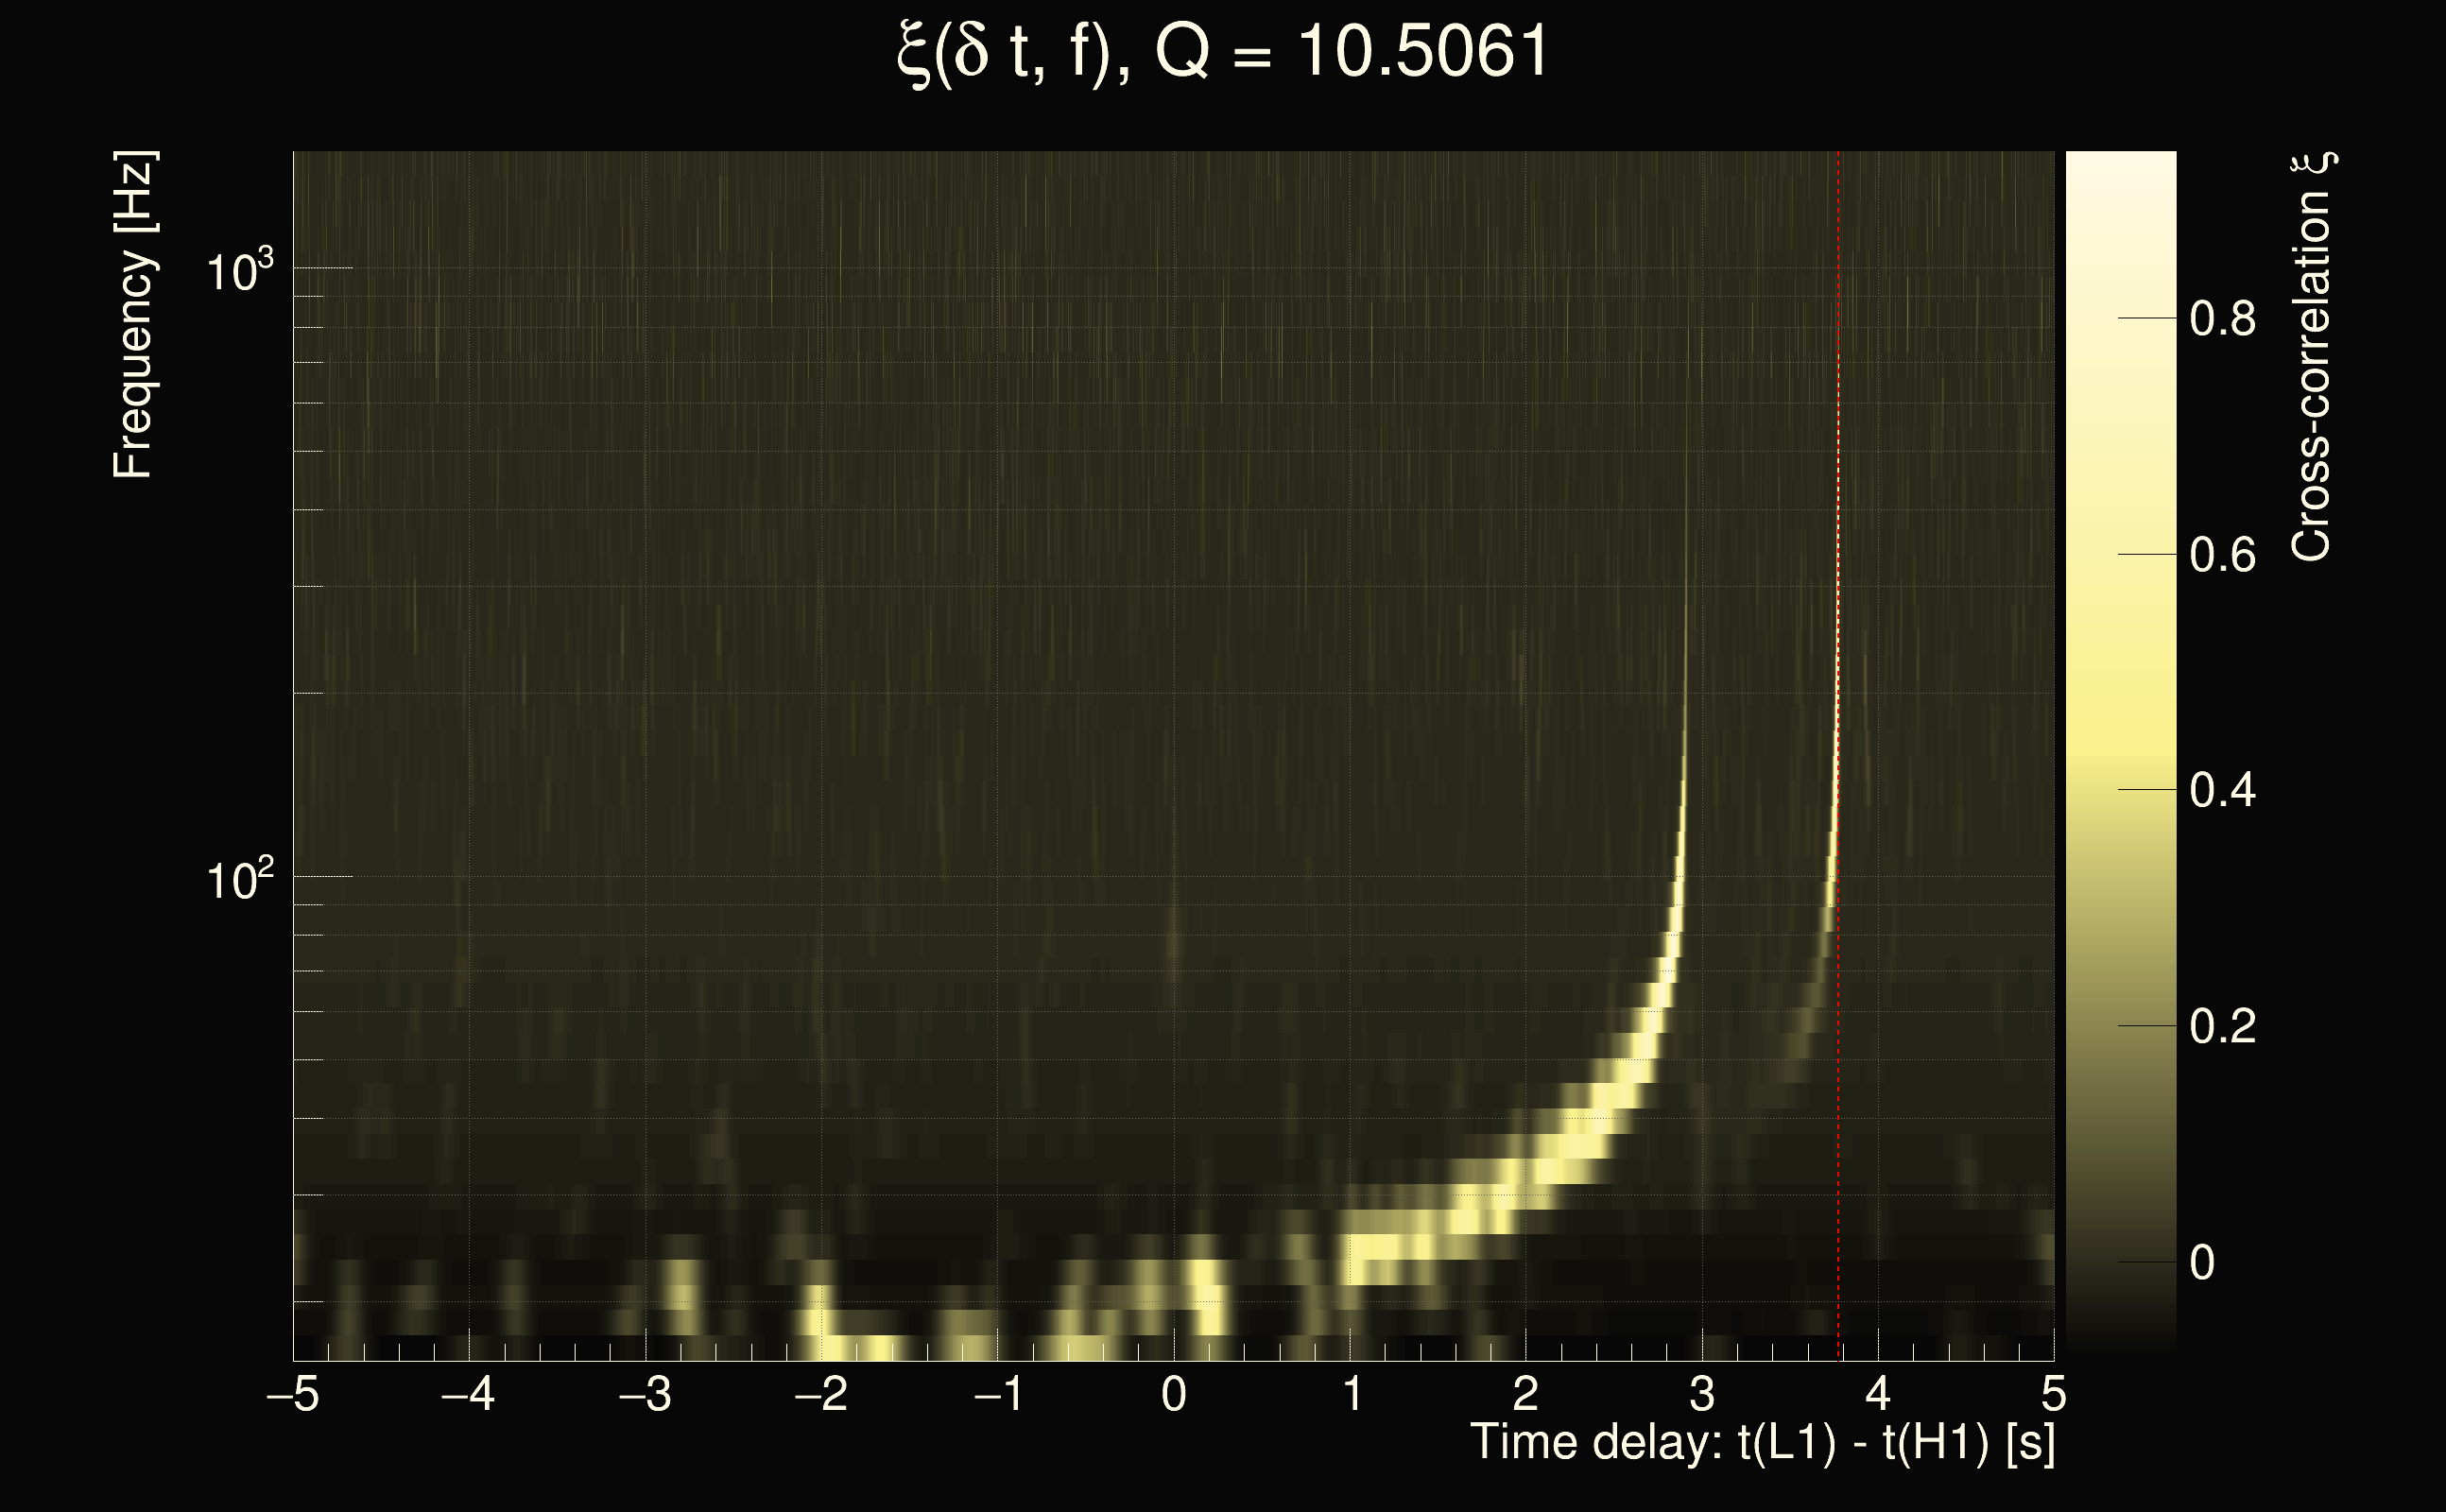Click the 5 time delay tick label

2053,1394
